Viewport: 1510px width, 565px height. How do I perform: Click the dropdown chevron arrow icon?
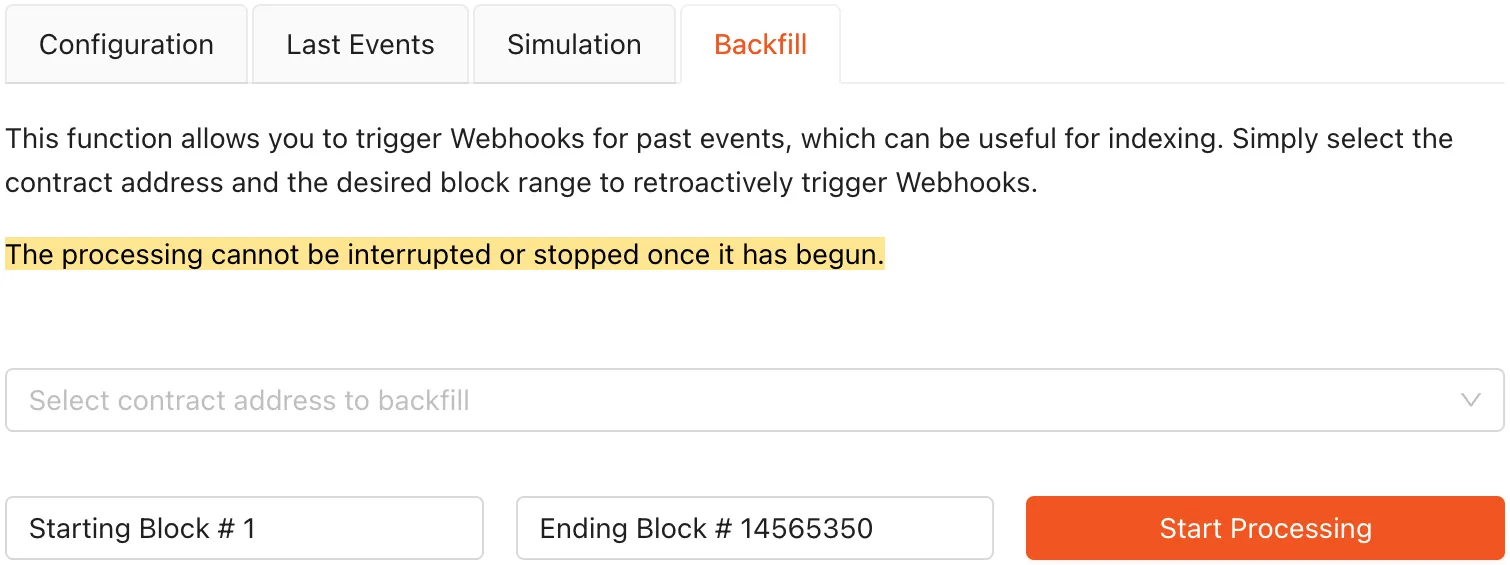(x=1470, y=401)
